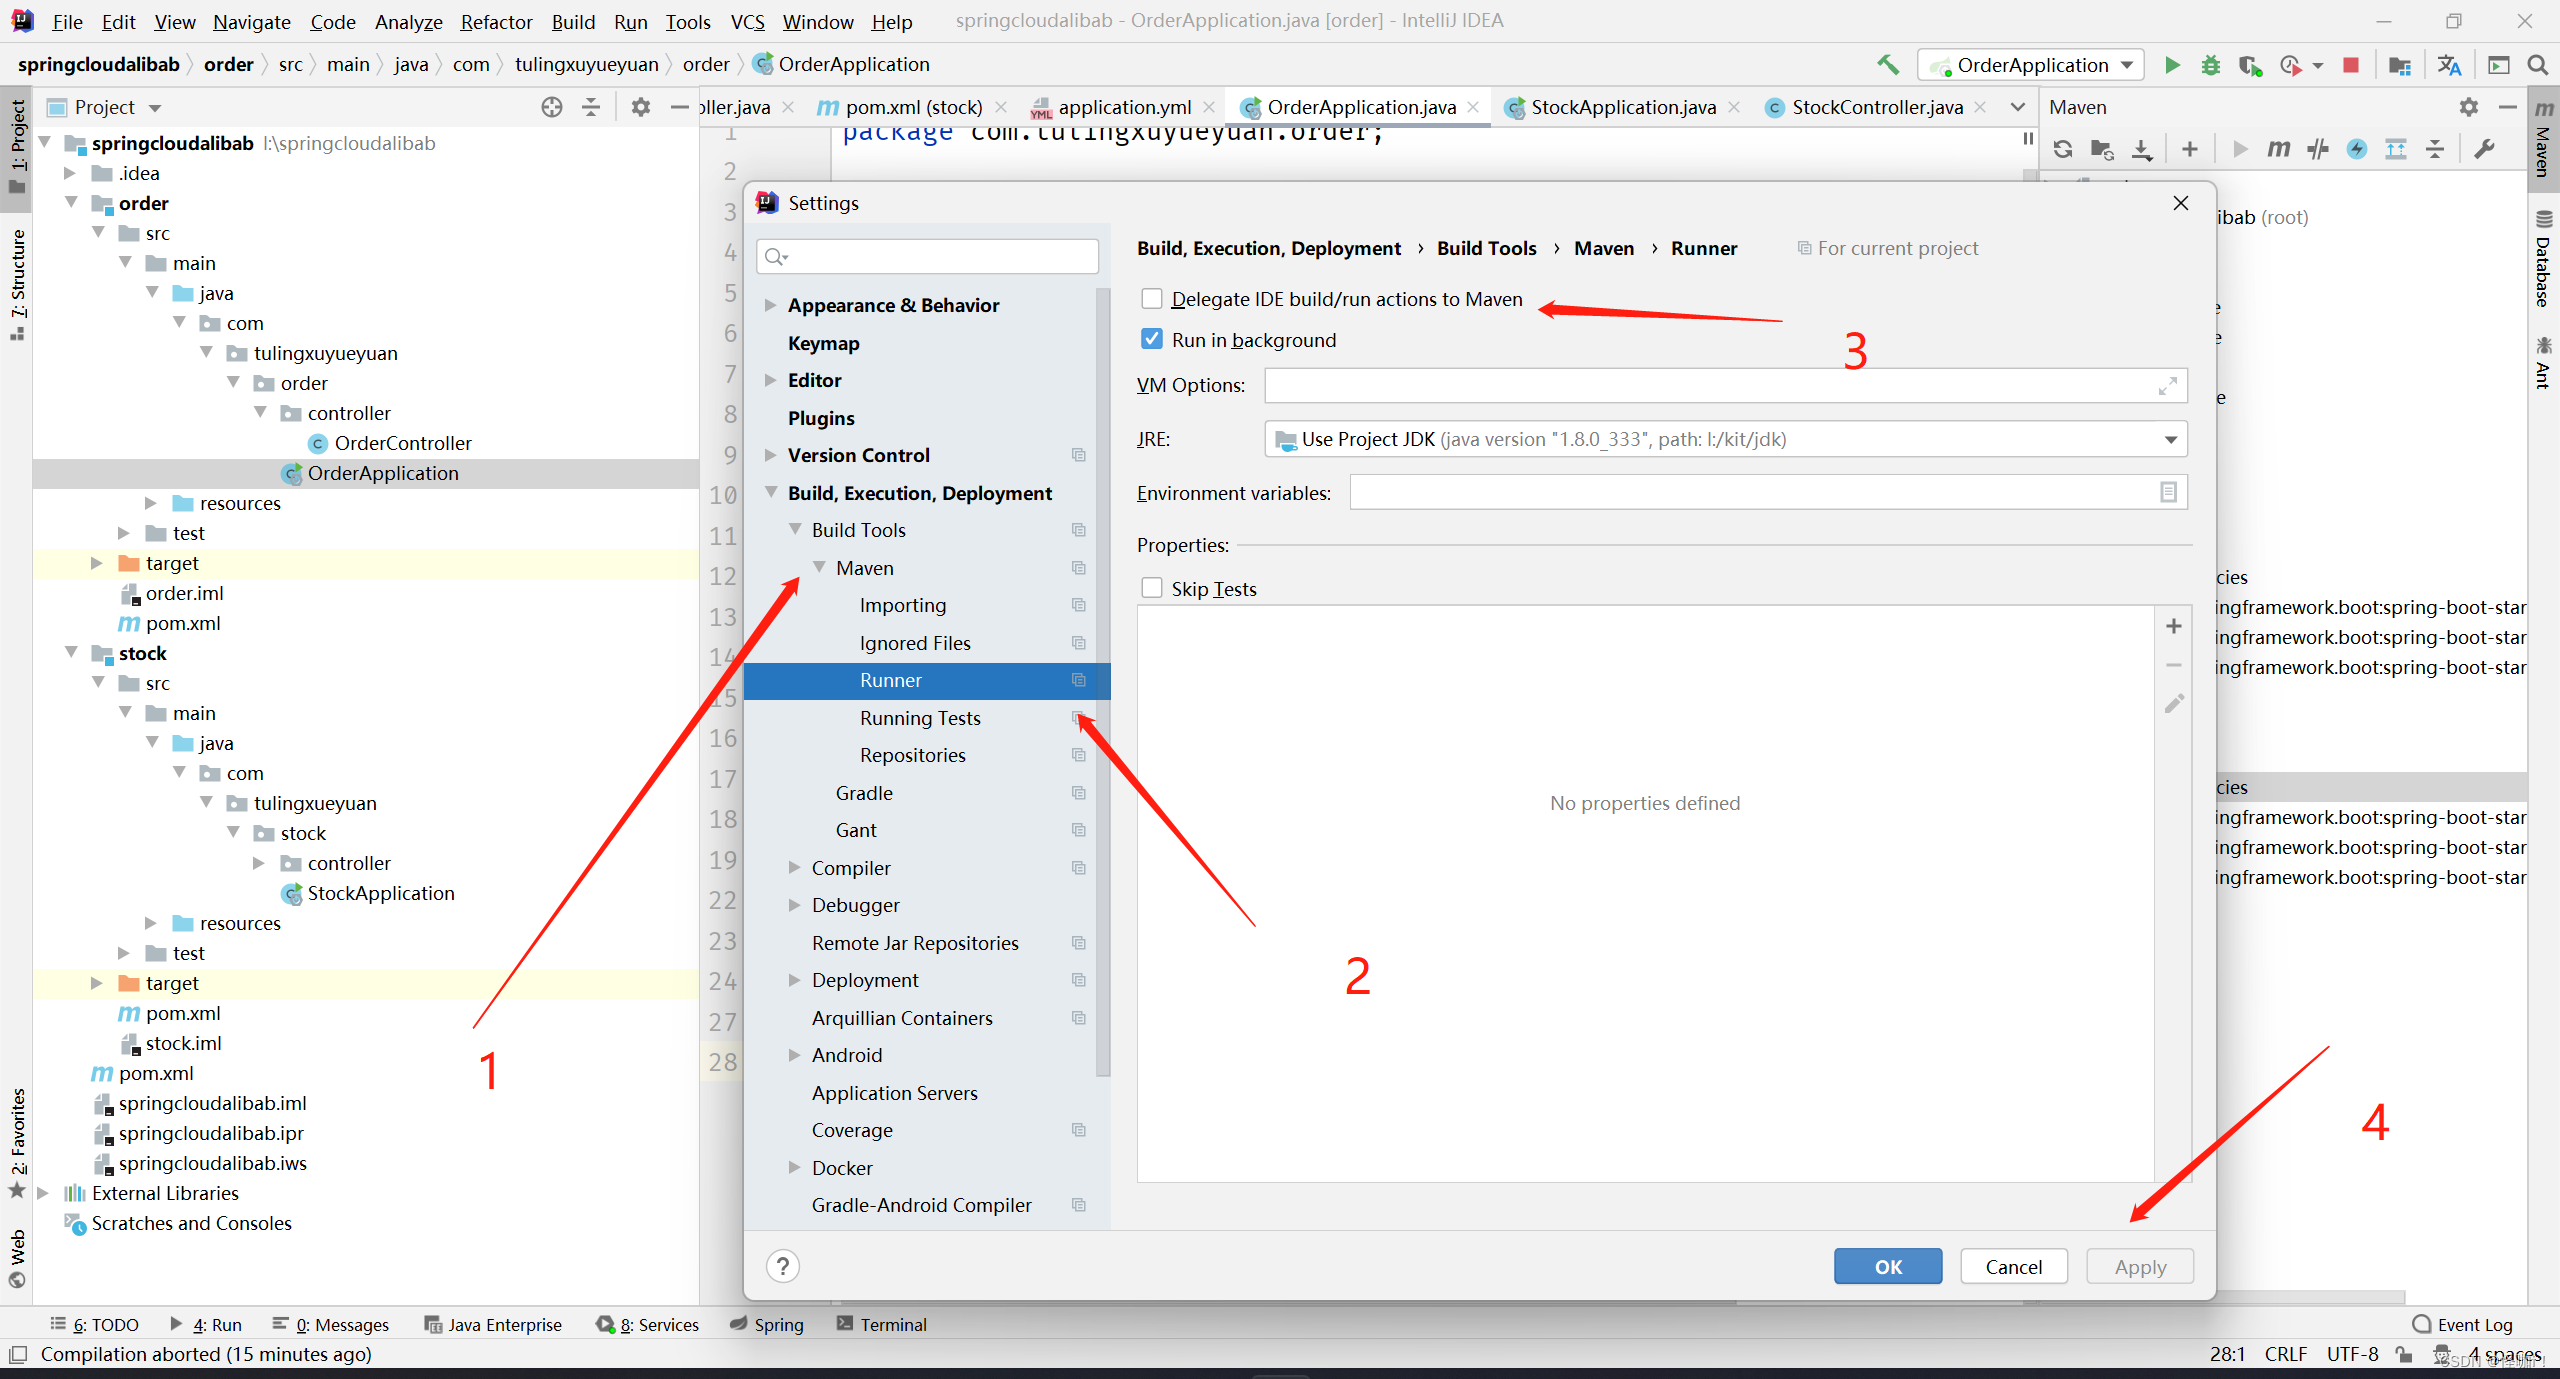This screenshot has width=2560, height=1379.
Task: Open 8: Services tool window
Action: [648, 1325]
